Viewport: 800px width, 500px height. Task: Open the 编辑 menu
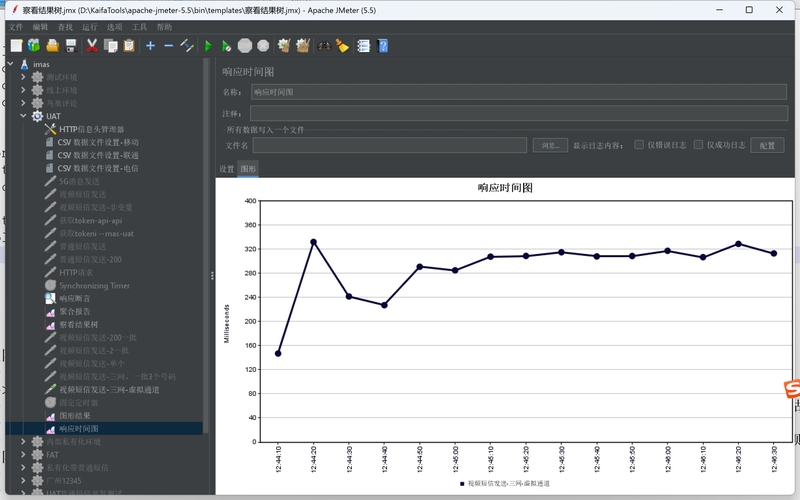pos(40,27)
